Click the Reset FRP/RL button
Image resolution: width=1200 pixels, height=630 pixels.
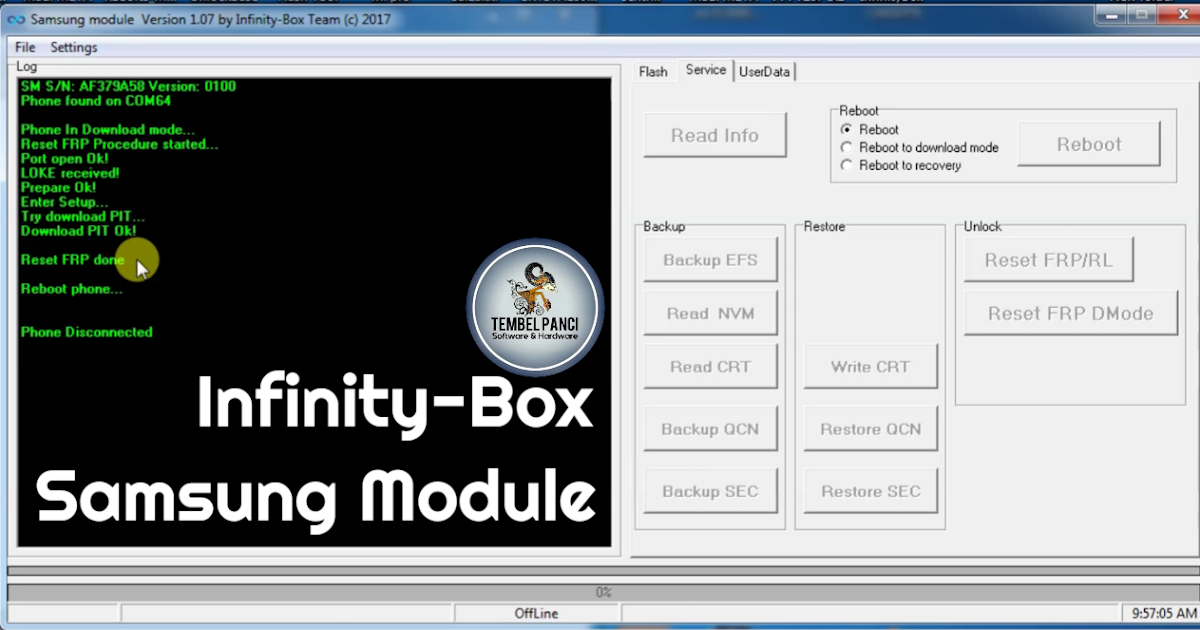click(x=1049, y=260)
